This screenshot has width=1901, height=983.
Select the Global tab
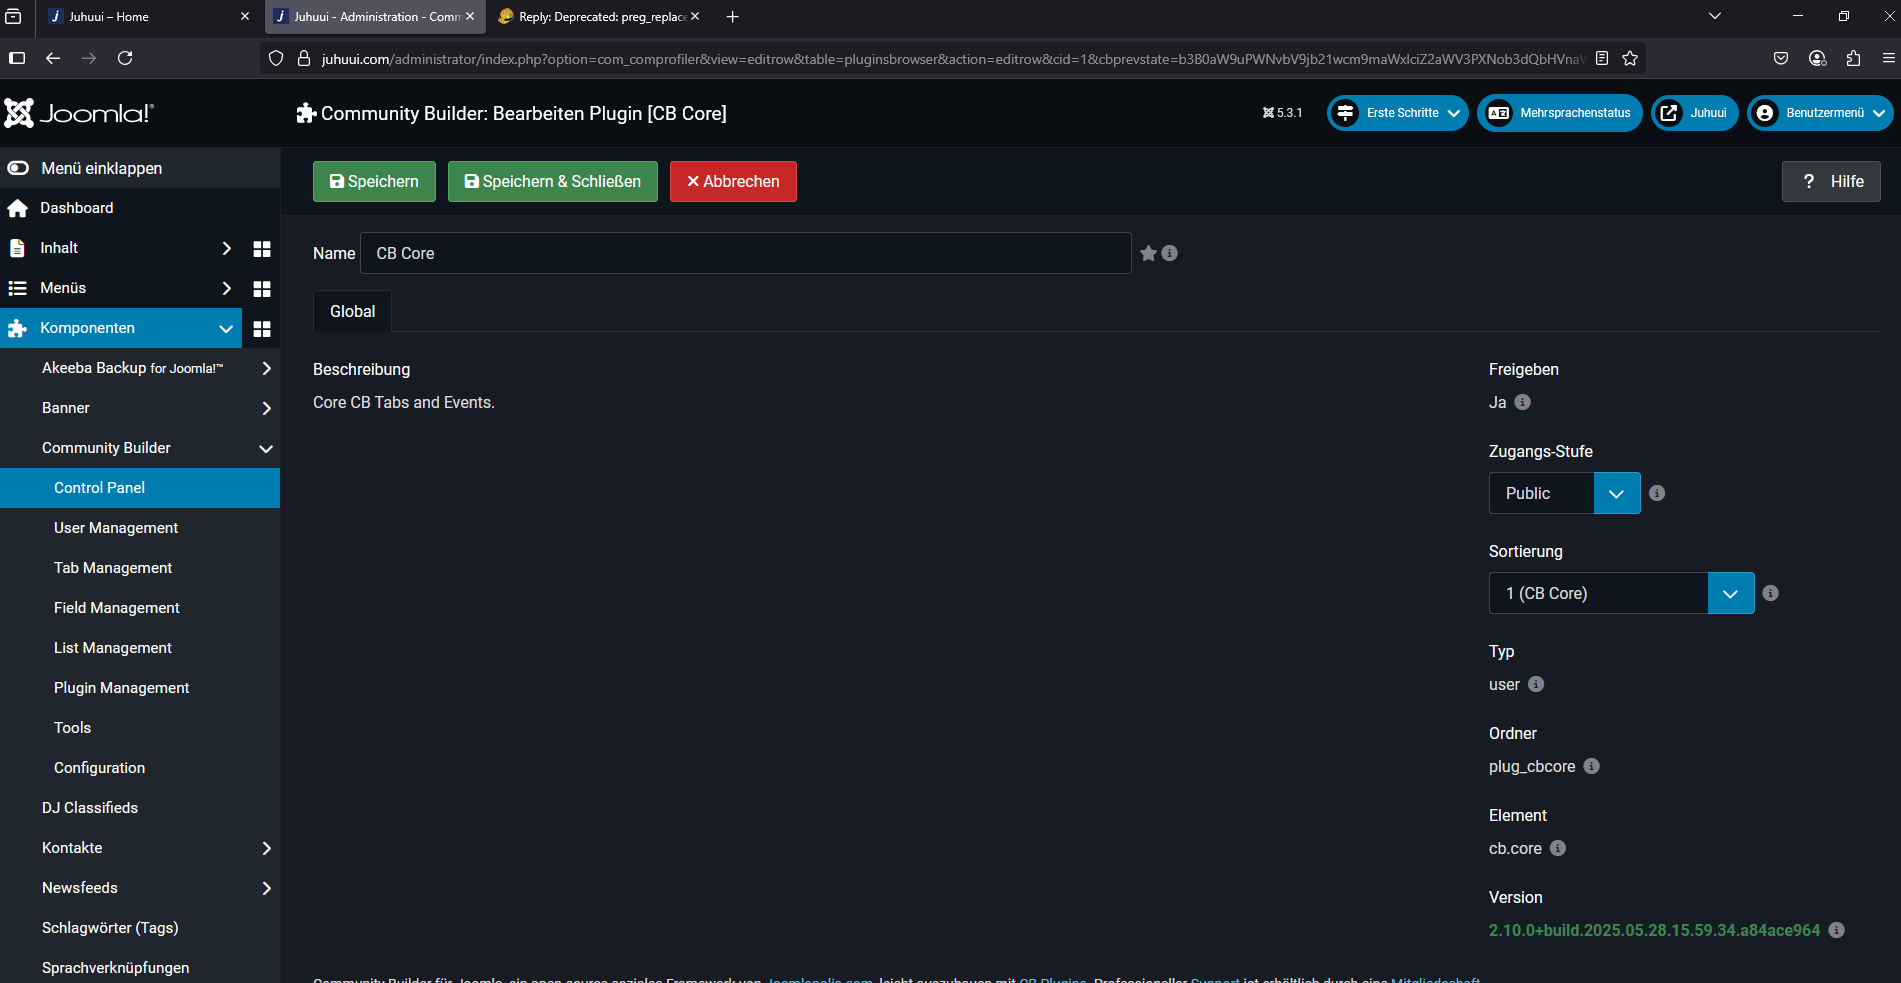pos(352,311)
